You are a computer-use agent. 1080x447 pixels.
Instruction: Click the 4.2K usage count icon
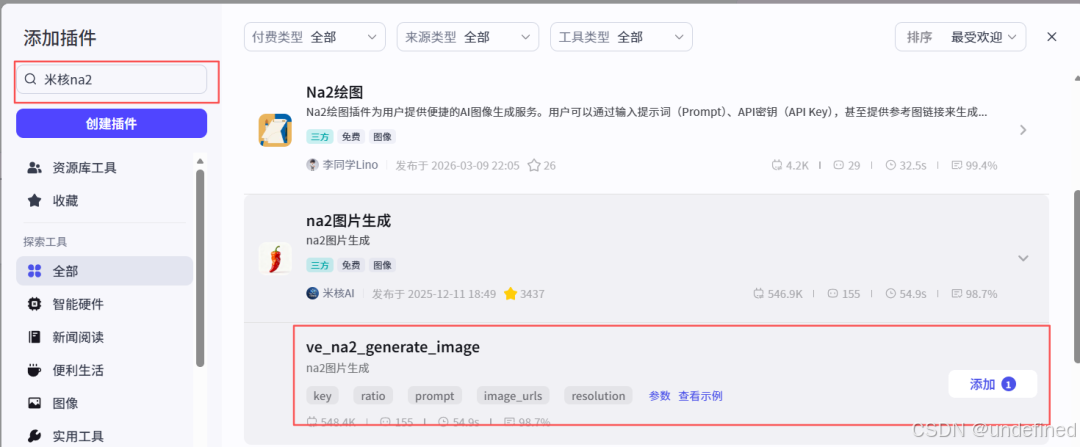[777, 165]
